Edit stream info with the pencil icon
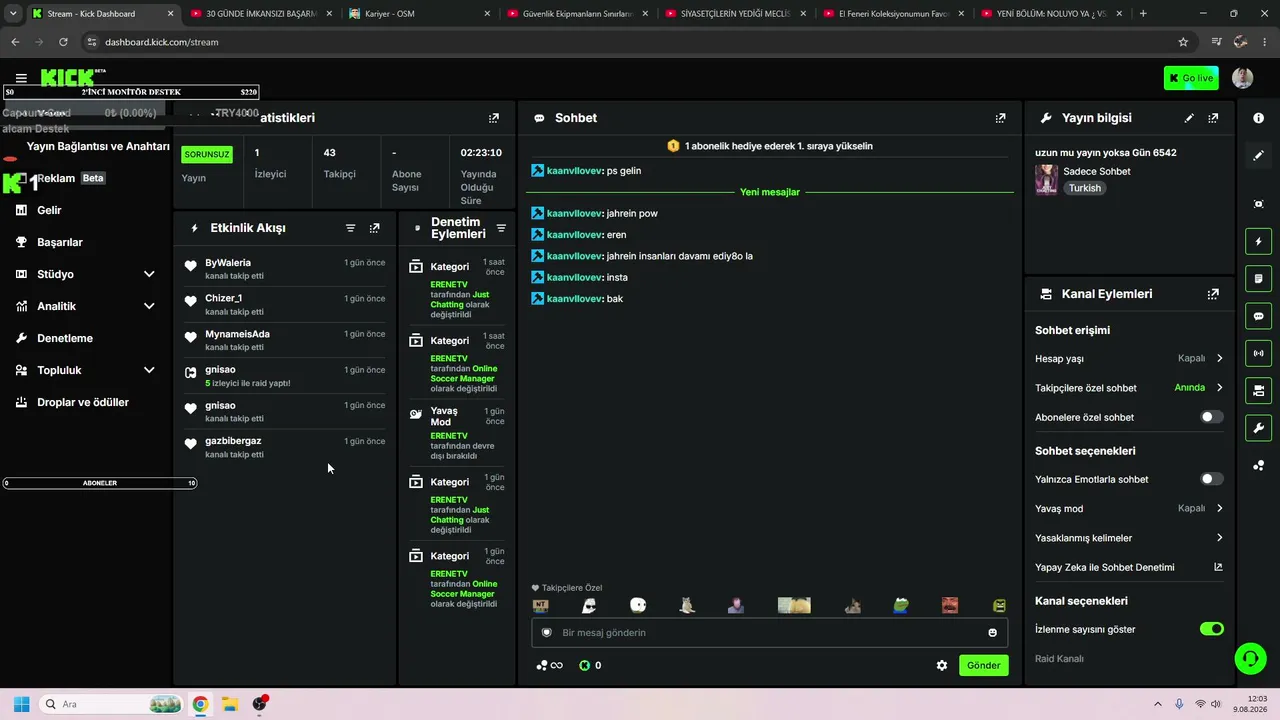This screenshot has width=1280, height=720. [x=1189, y=118]
